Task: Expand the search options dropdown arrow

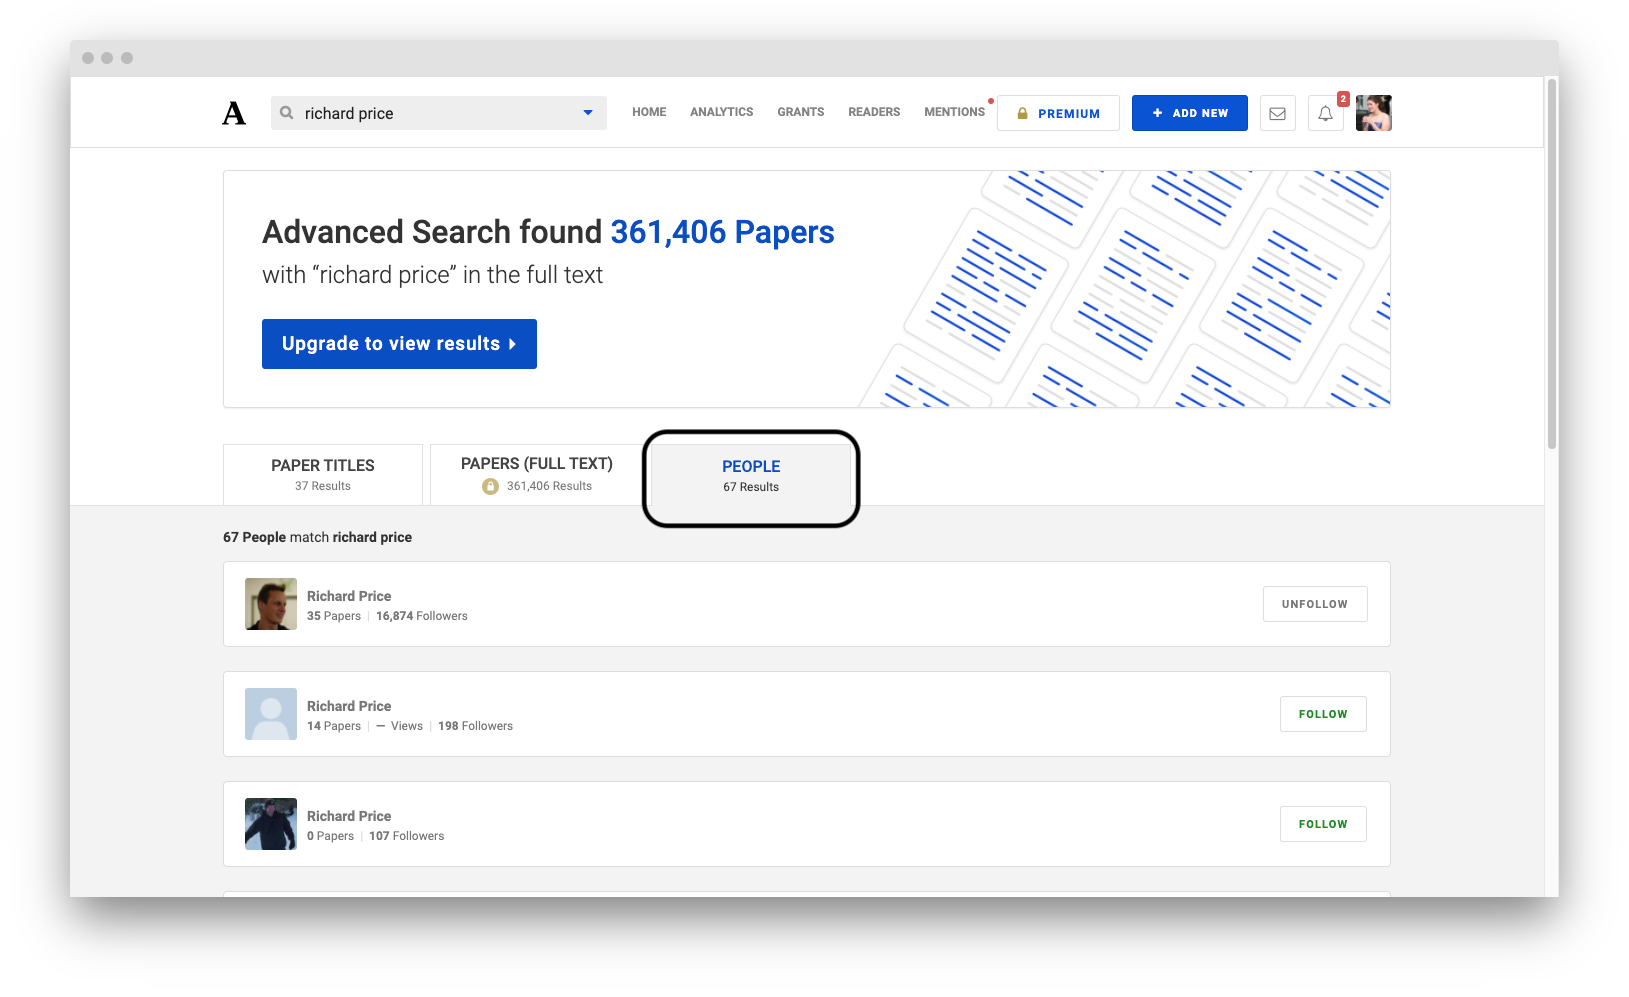Action: (588, 113)
